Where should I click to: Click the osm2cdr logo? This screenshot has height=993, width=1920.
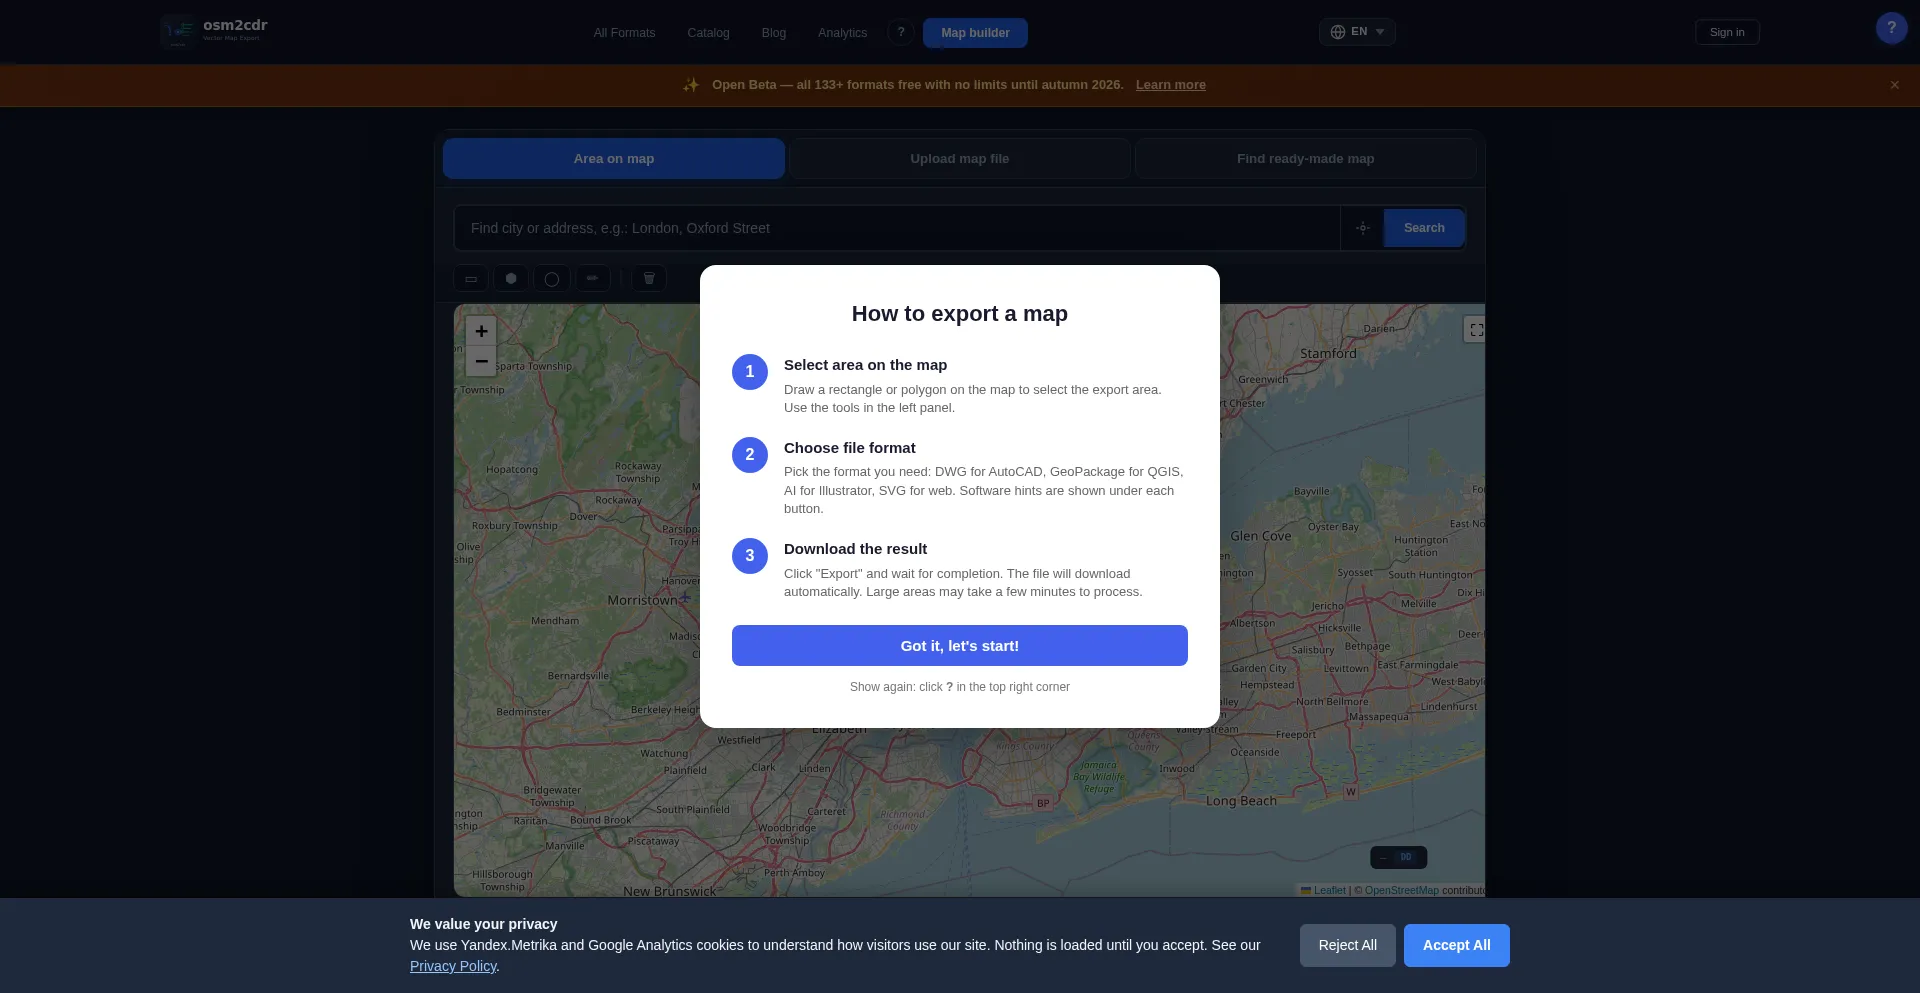tap(214, 31)
